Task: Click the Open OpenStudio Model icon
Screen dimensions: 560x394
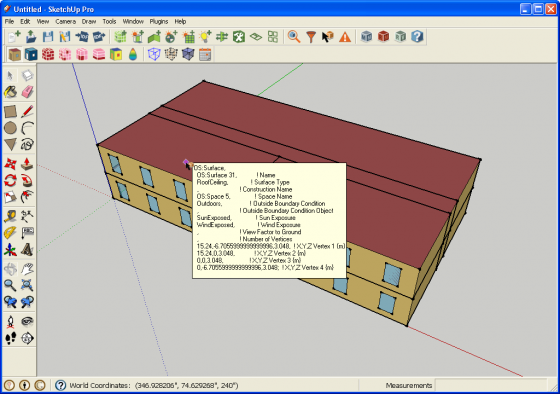Action: [31, 37]
